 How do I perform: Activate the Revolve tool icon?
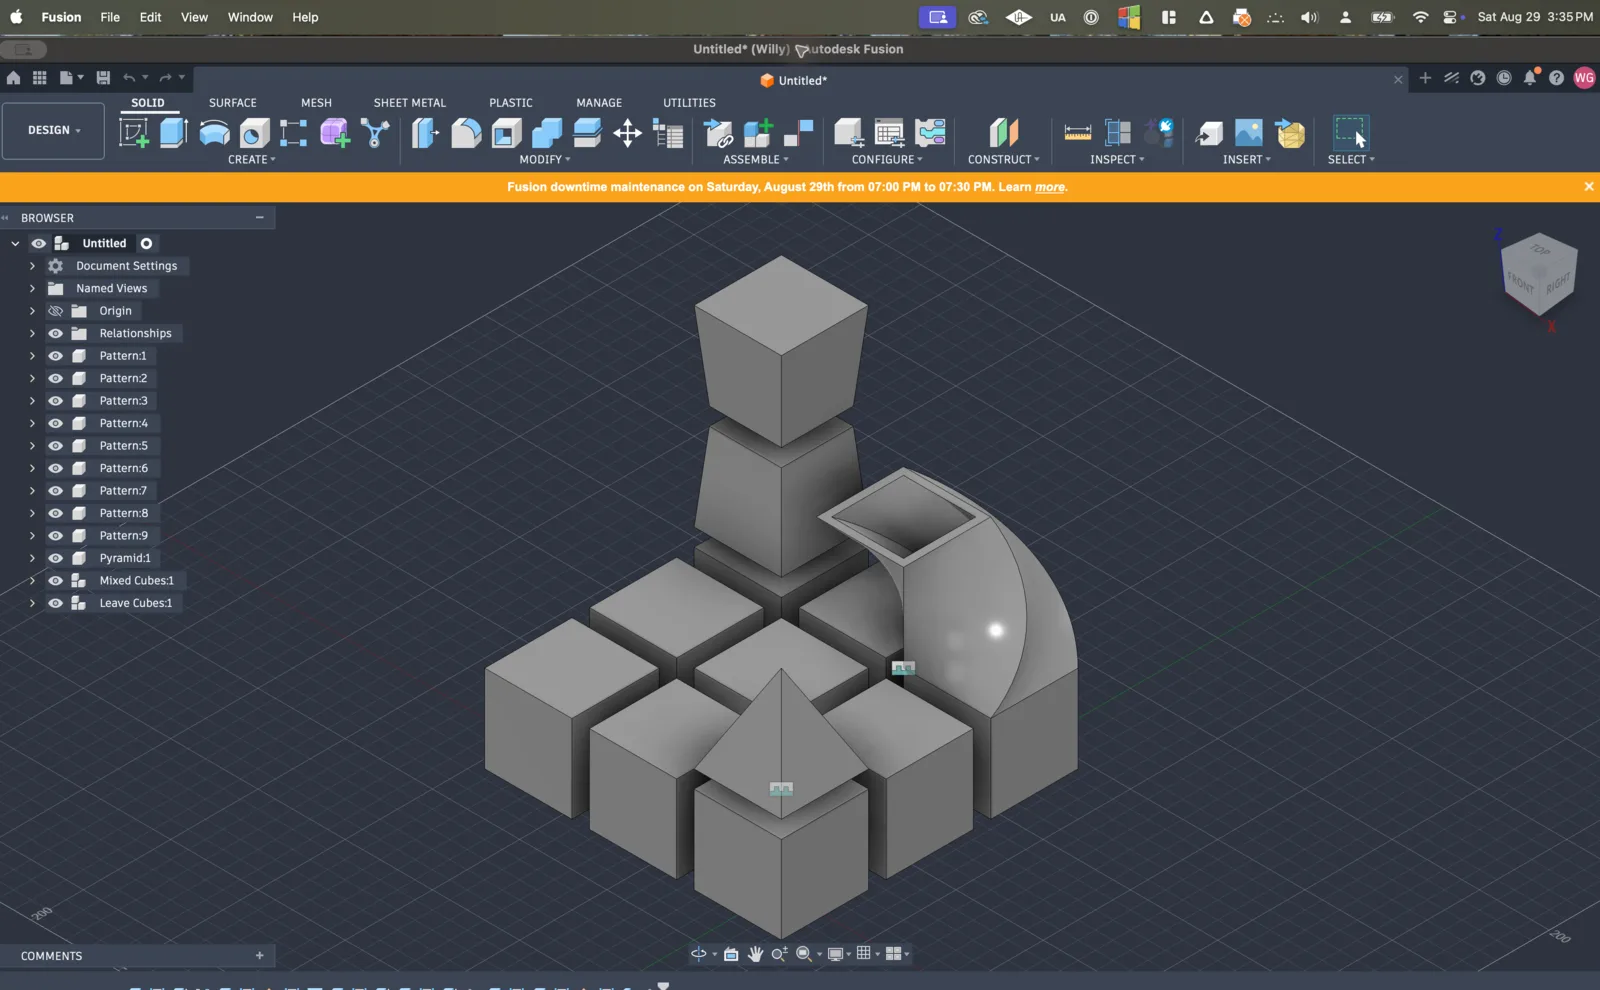214,132
